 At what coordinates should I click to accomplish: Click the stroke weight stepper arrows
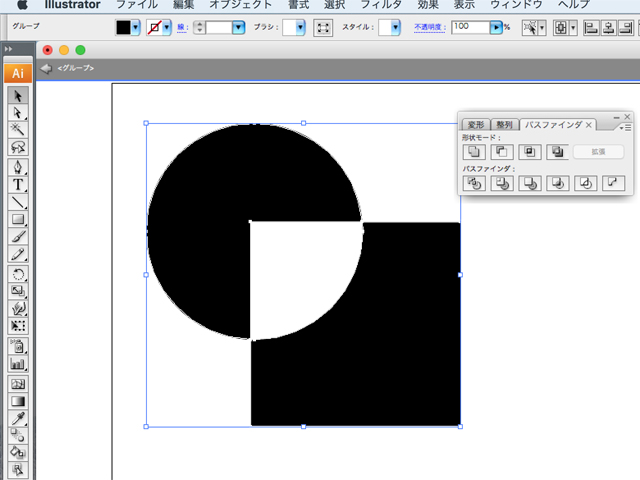click(x=199, y=28)
